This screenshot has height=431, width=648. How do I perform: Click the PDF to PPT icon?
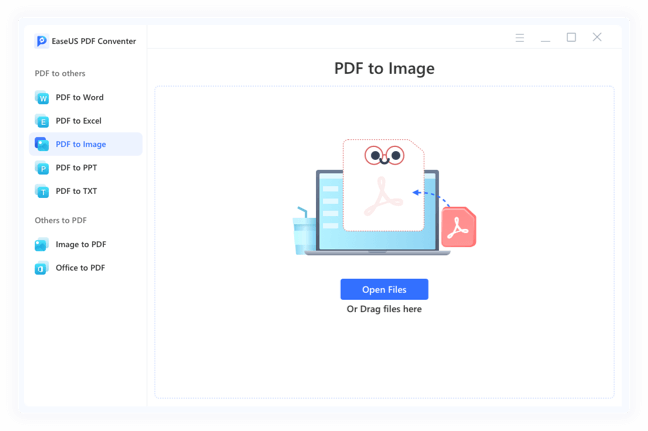coord(42,168)
